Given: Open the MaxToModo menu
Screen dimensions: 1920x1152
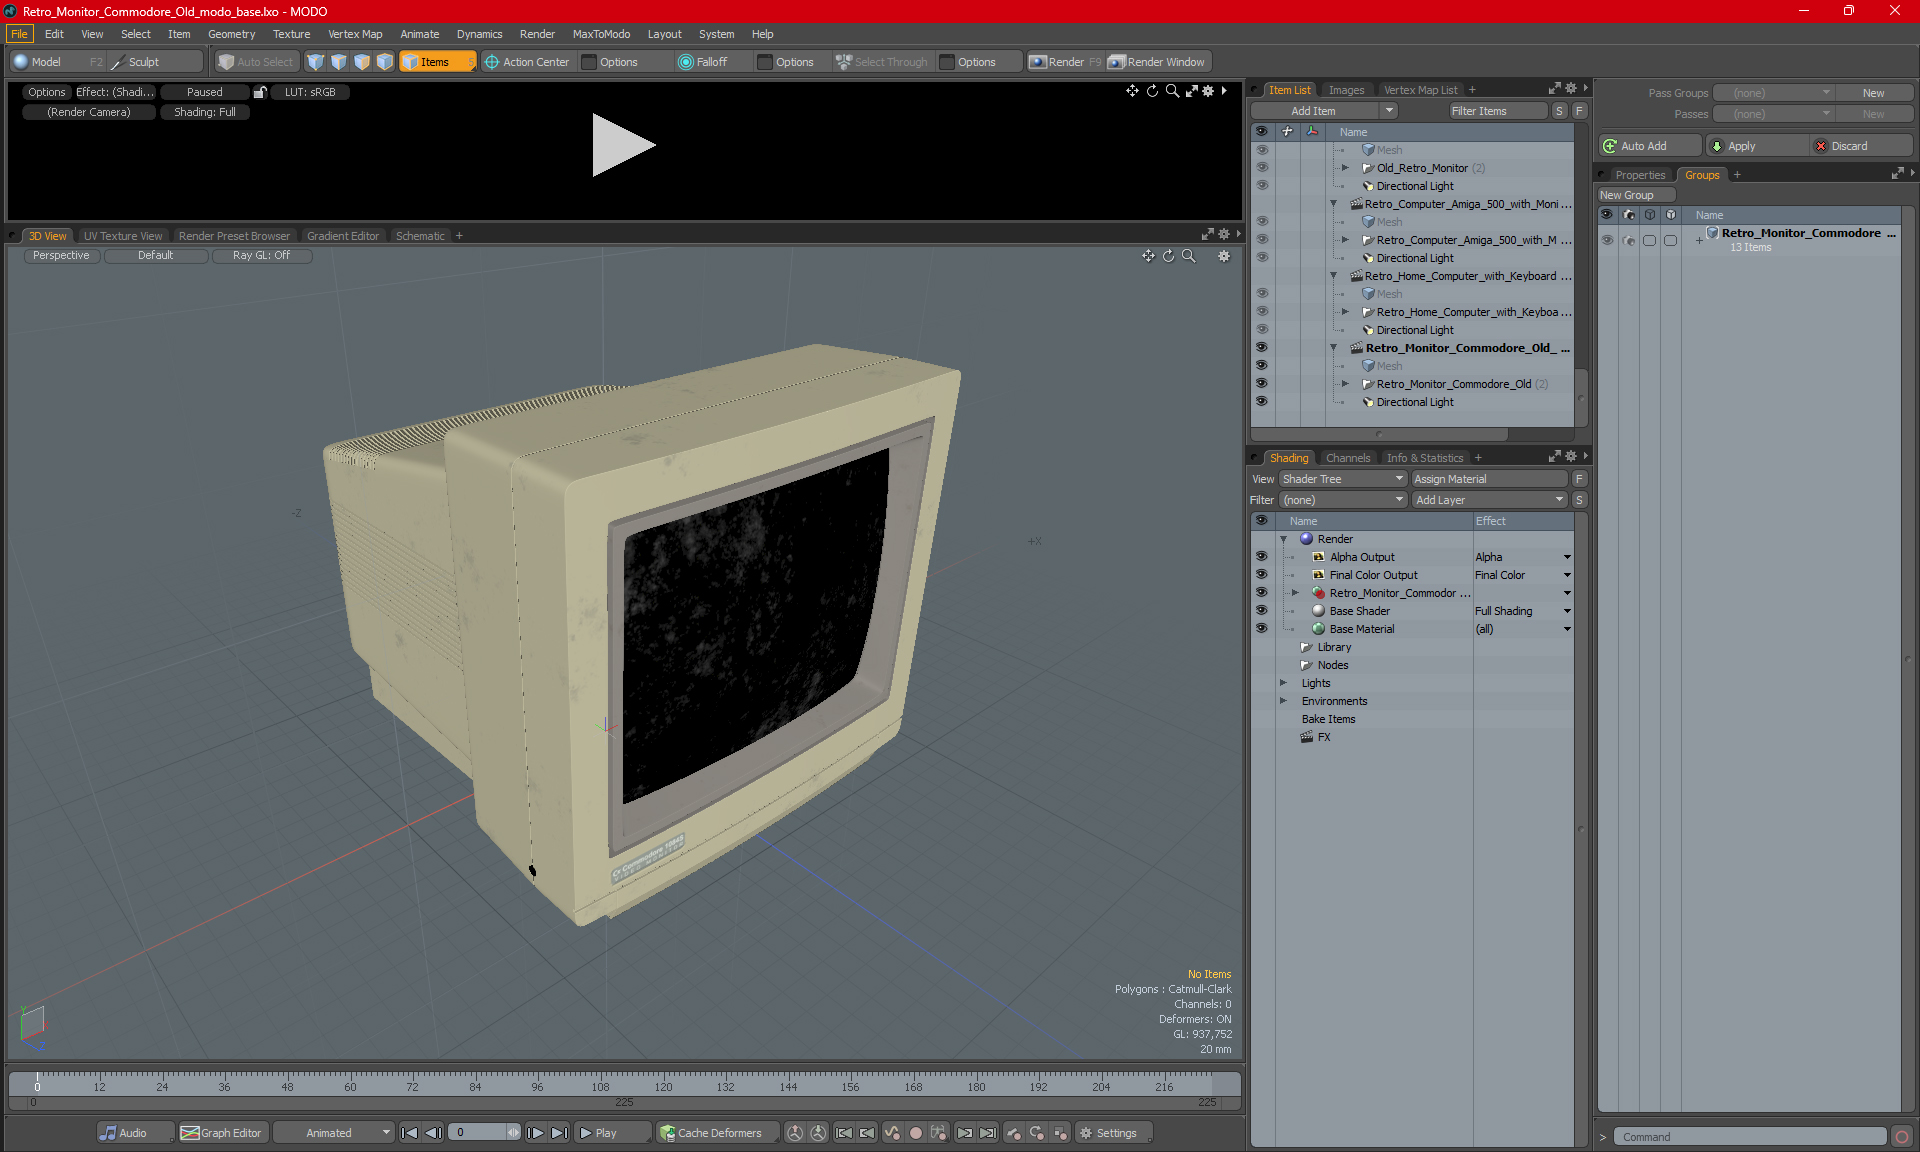Looking at the screenshot, I should tap(601, 34).
